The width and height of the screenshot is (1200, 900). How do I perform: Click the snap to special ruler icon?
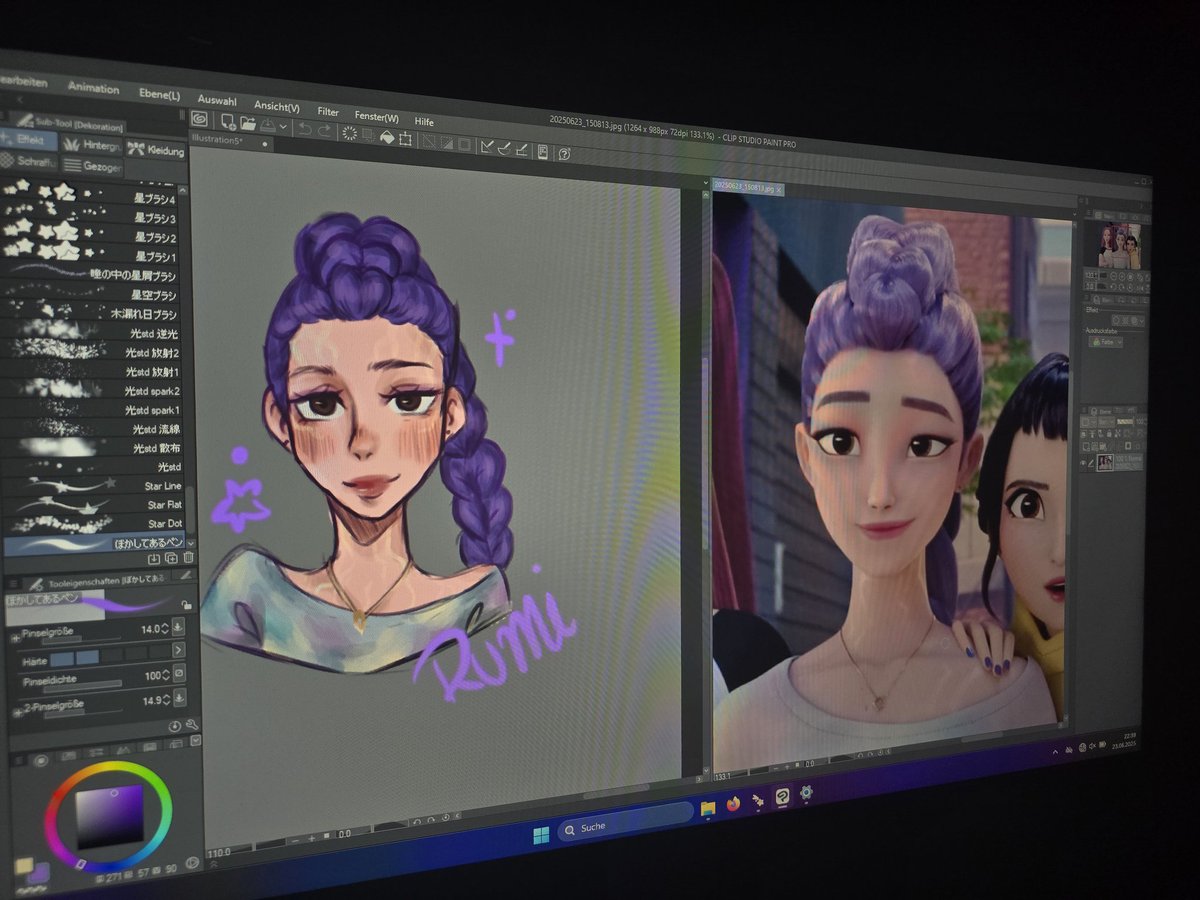pos(505,148)
